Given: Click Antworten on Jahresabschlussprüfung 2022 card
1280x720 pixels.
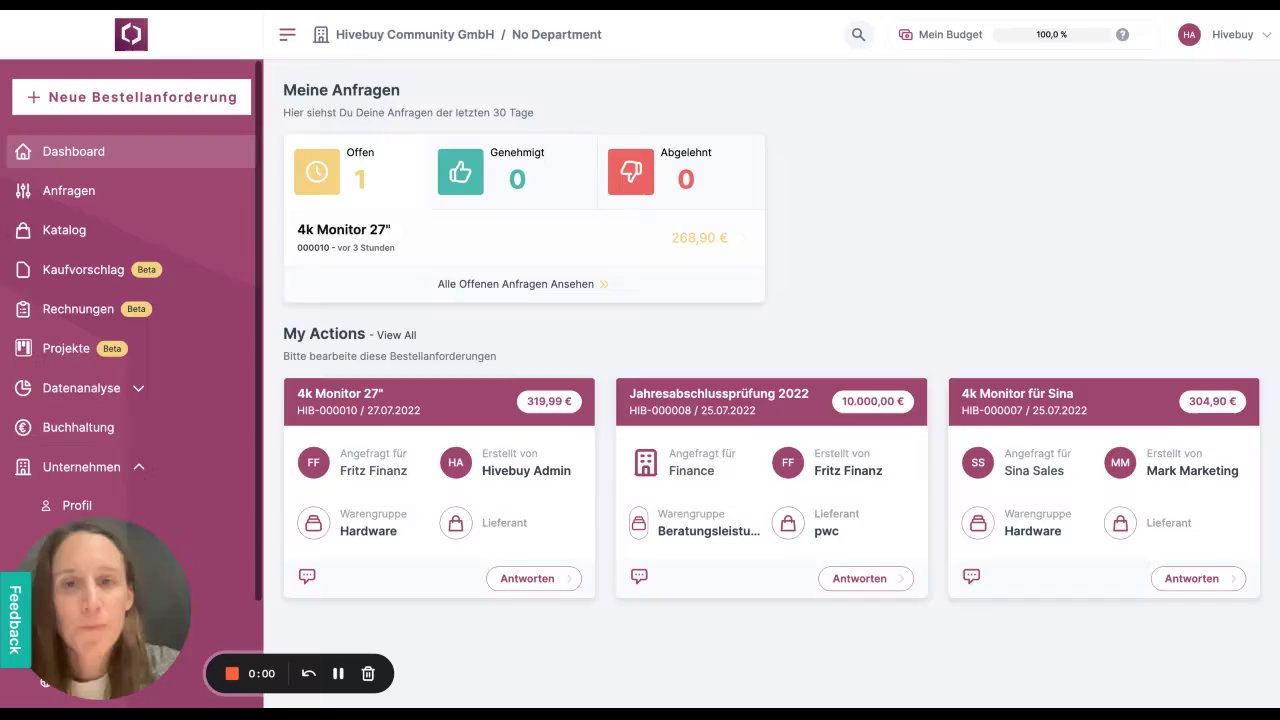Looking at the screenshot, I should click(x=866, y=578).
